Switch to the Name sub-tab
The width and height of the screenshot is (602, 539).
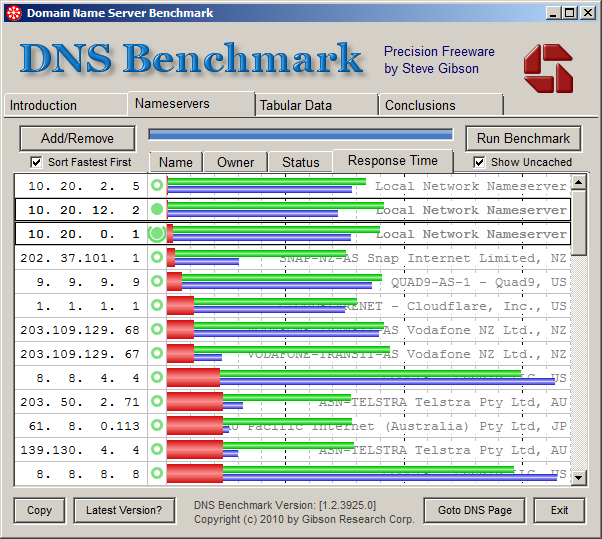pyautogui.click(x=175, y=162)
